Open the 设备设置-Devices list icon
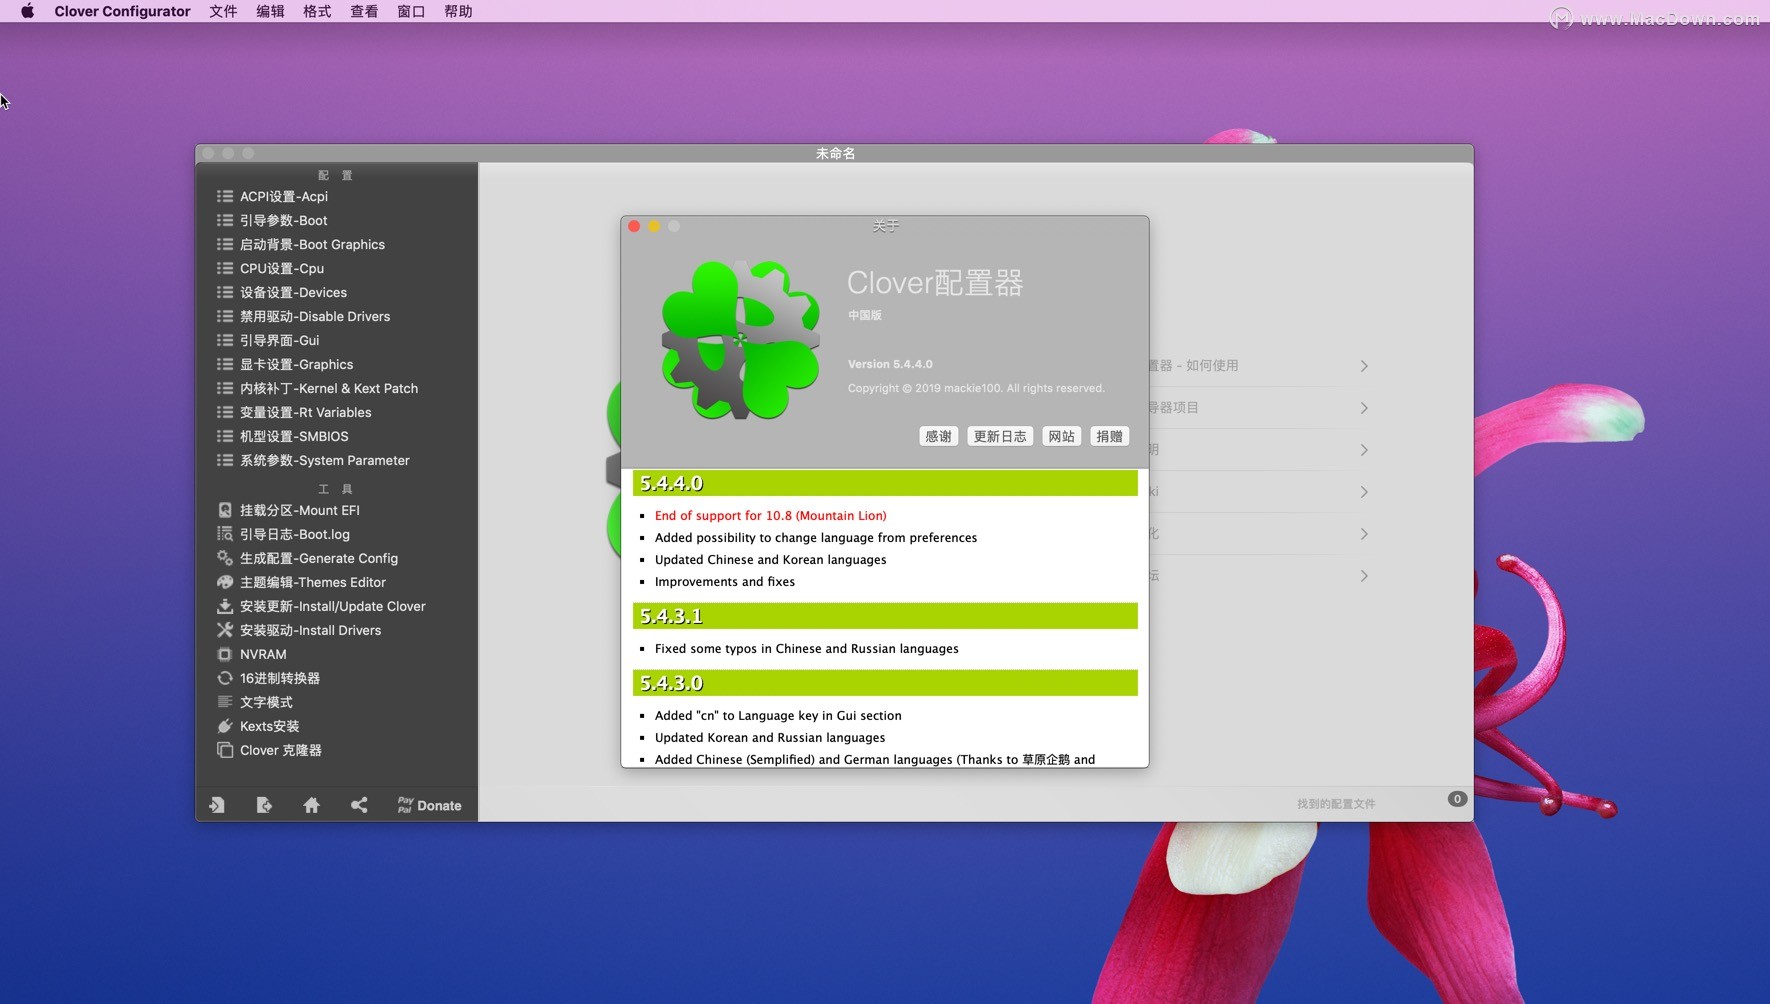Screen dimensions: 1770x1004 [x=225, y=292]
